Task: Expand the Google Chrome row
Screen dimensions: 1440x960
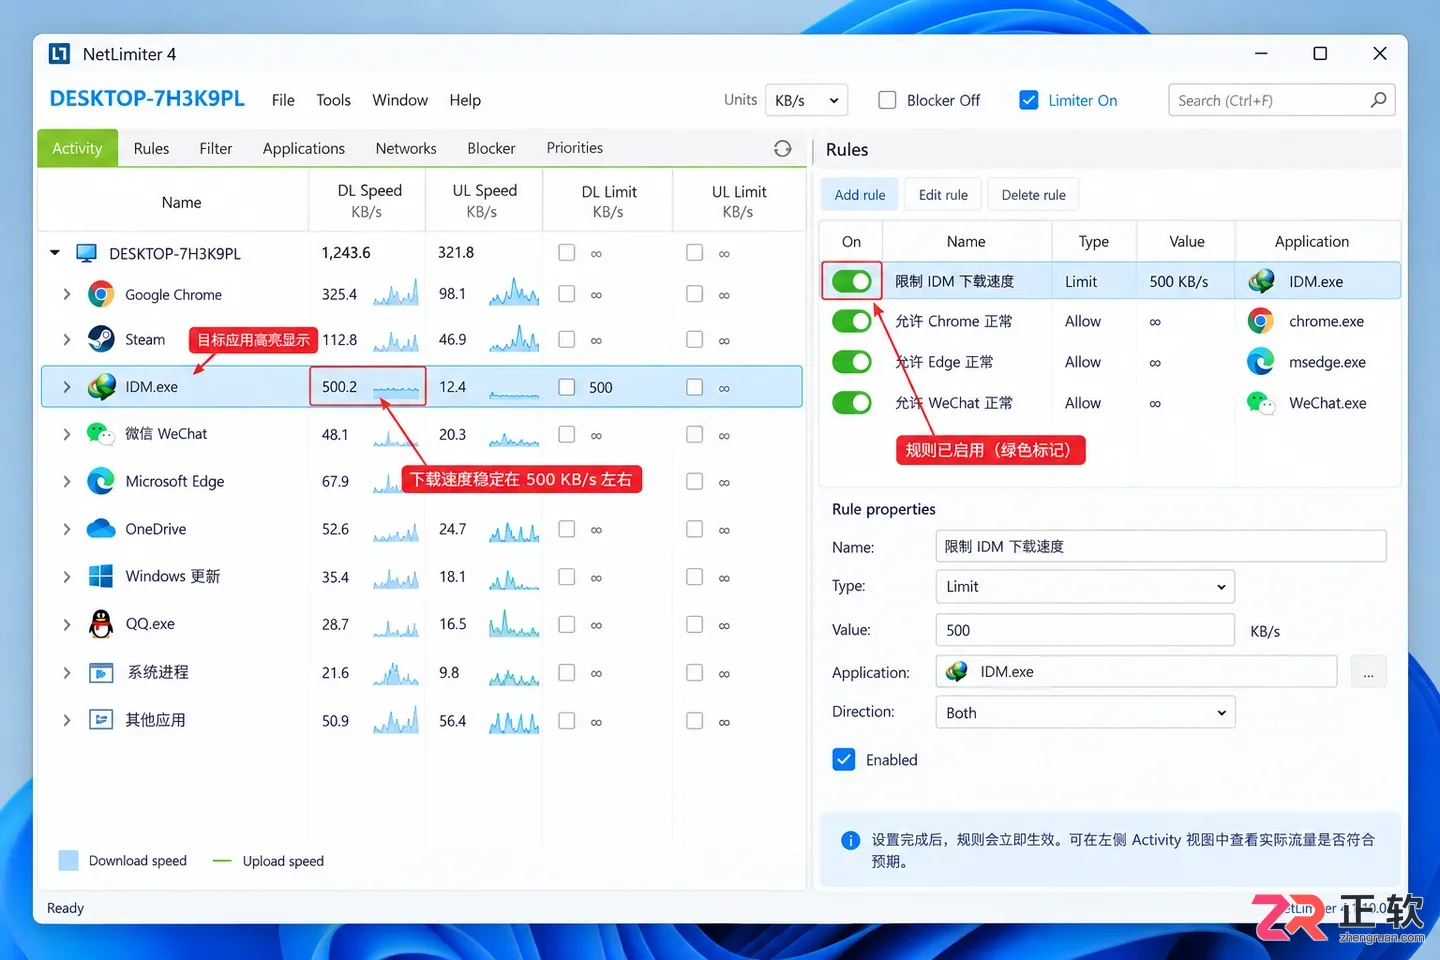Action: 67,294
